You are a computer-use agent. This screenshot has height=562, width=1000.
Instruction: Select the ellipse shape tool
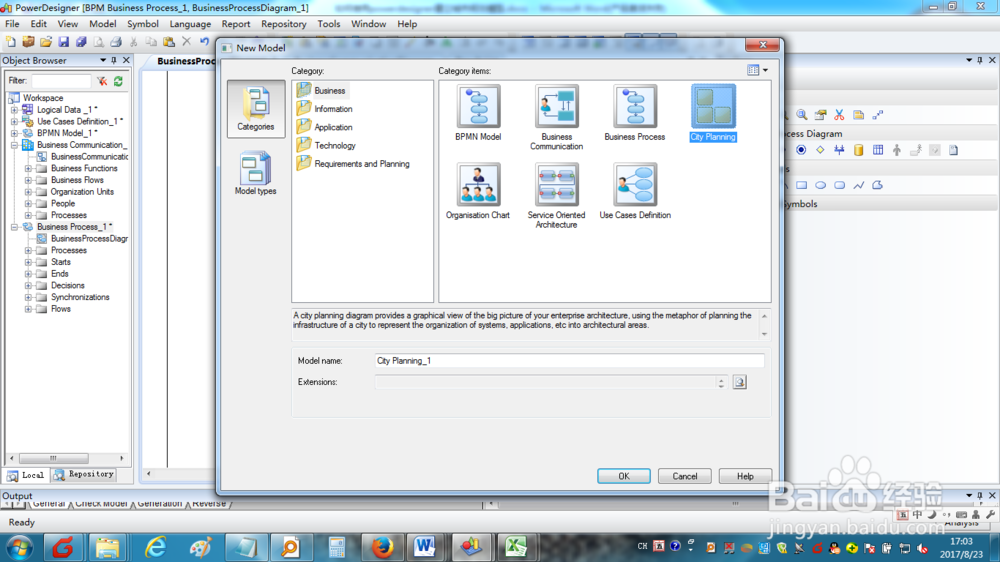click(821, 185)
